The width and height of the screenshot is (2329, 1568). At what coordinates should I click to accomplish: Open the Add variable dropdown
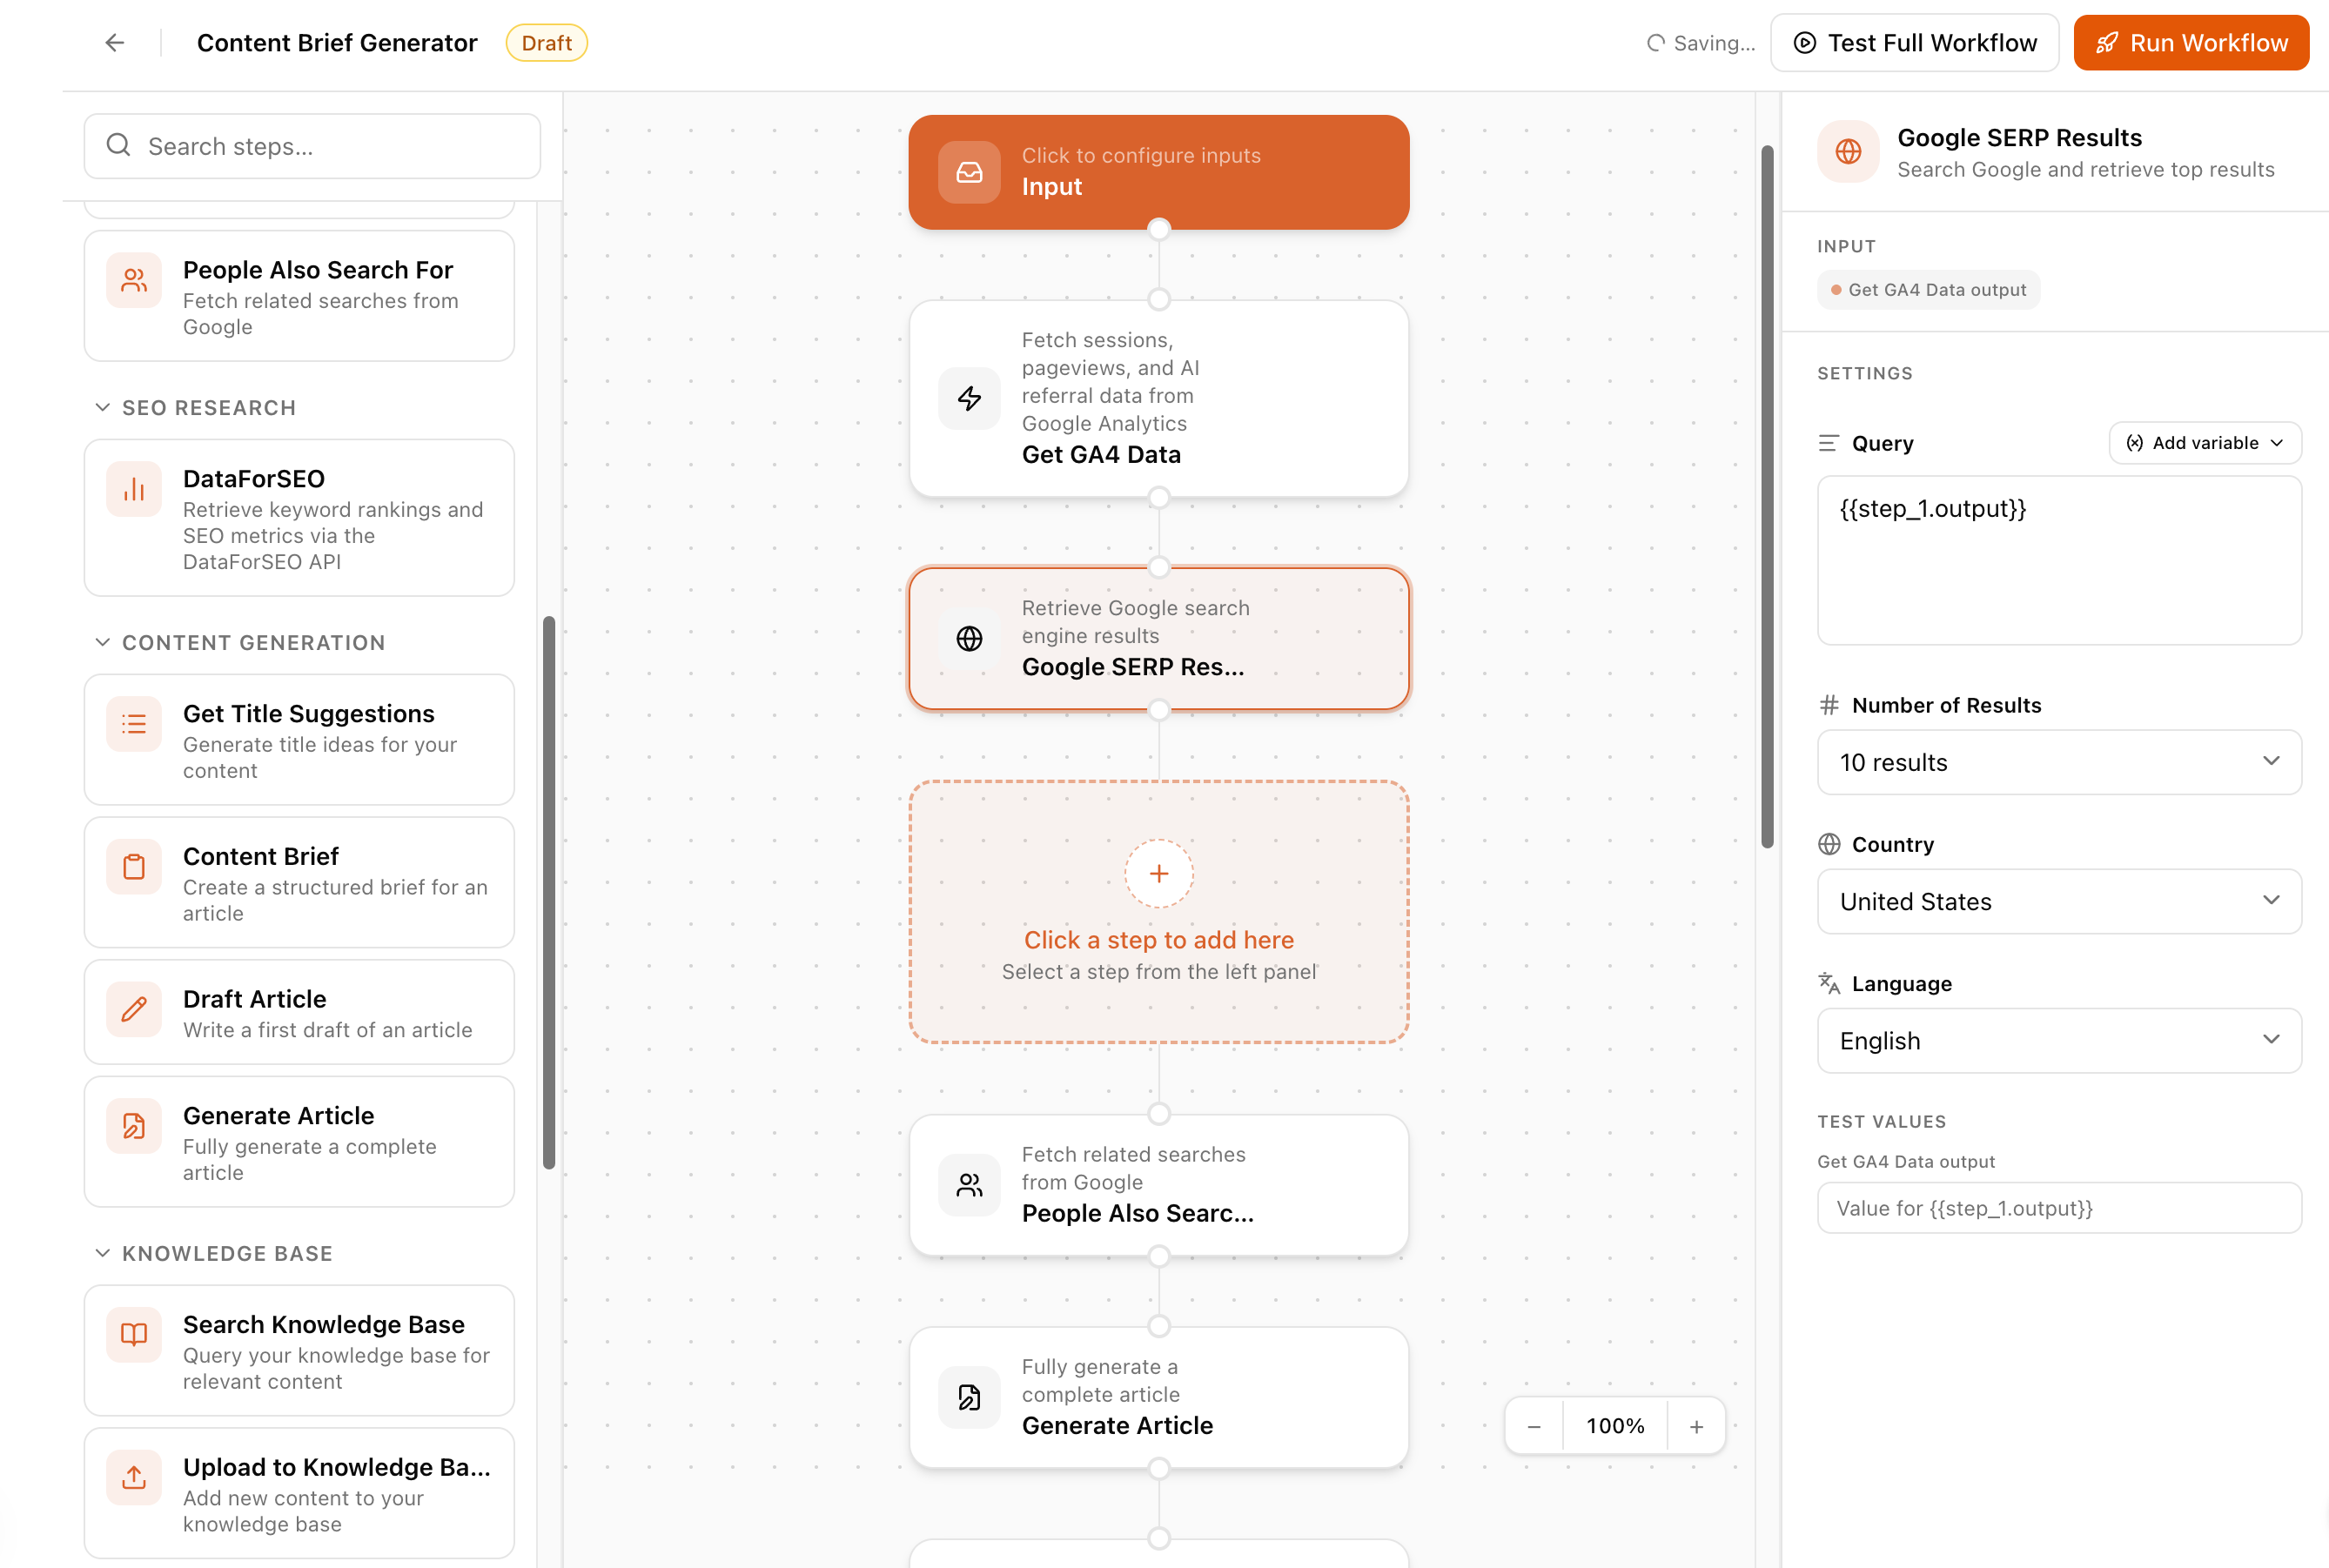click(x=2204, y=443)
